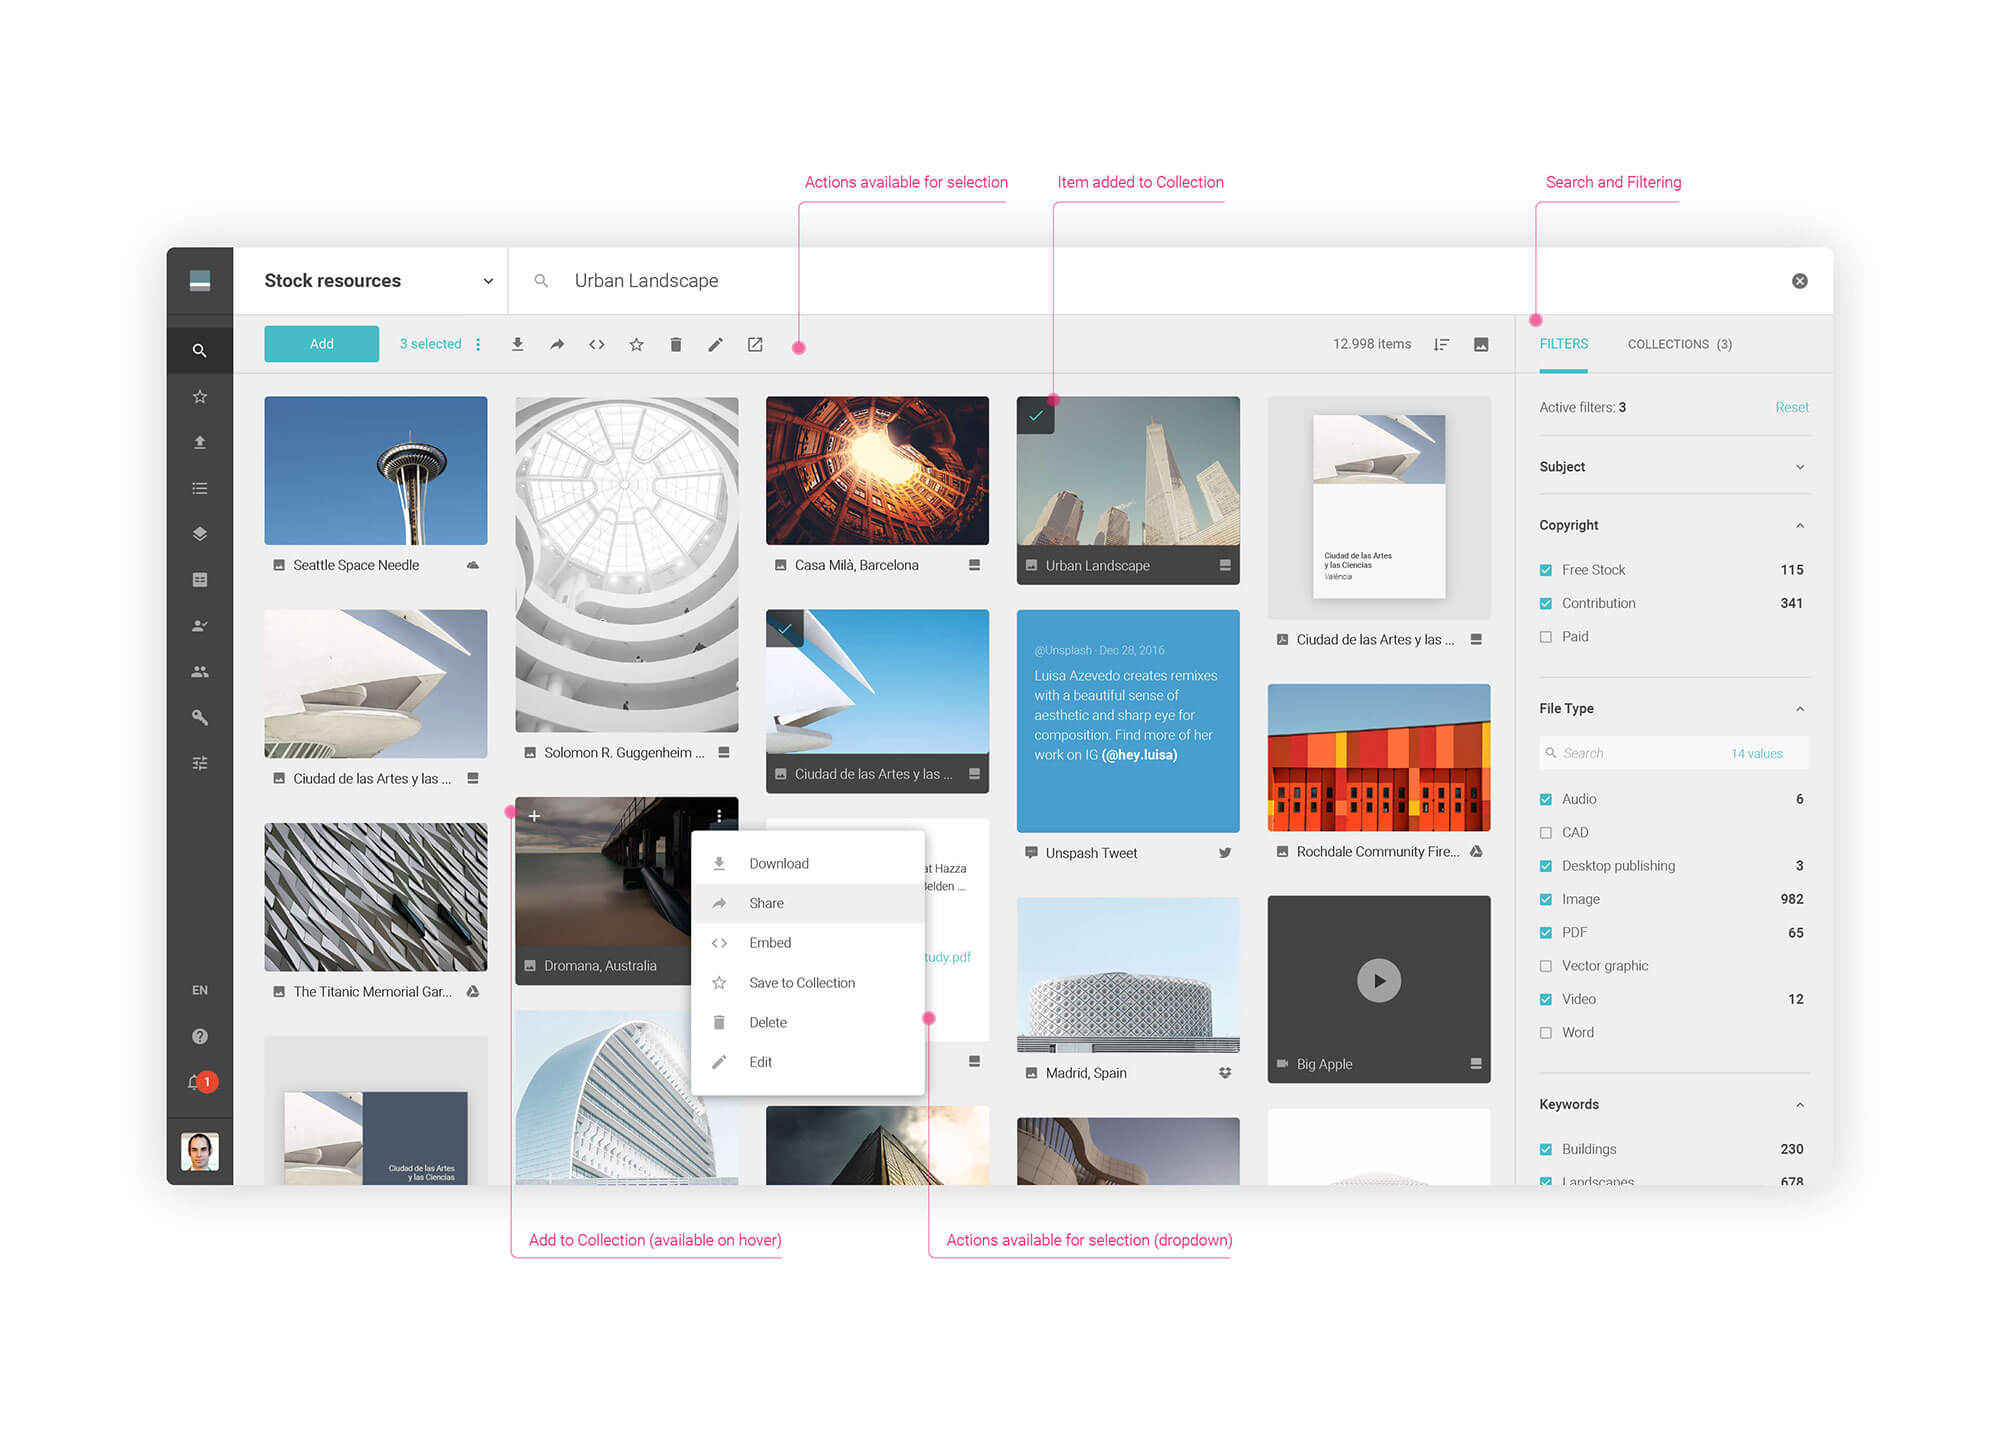Play the Big Apple video
This screenshot has height=1432, width=2000.
pos(1379,981)
